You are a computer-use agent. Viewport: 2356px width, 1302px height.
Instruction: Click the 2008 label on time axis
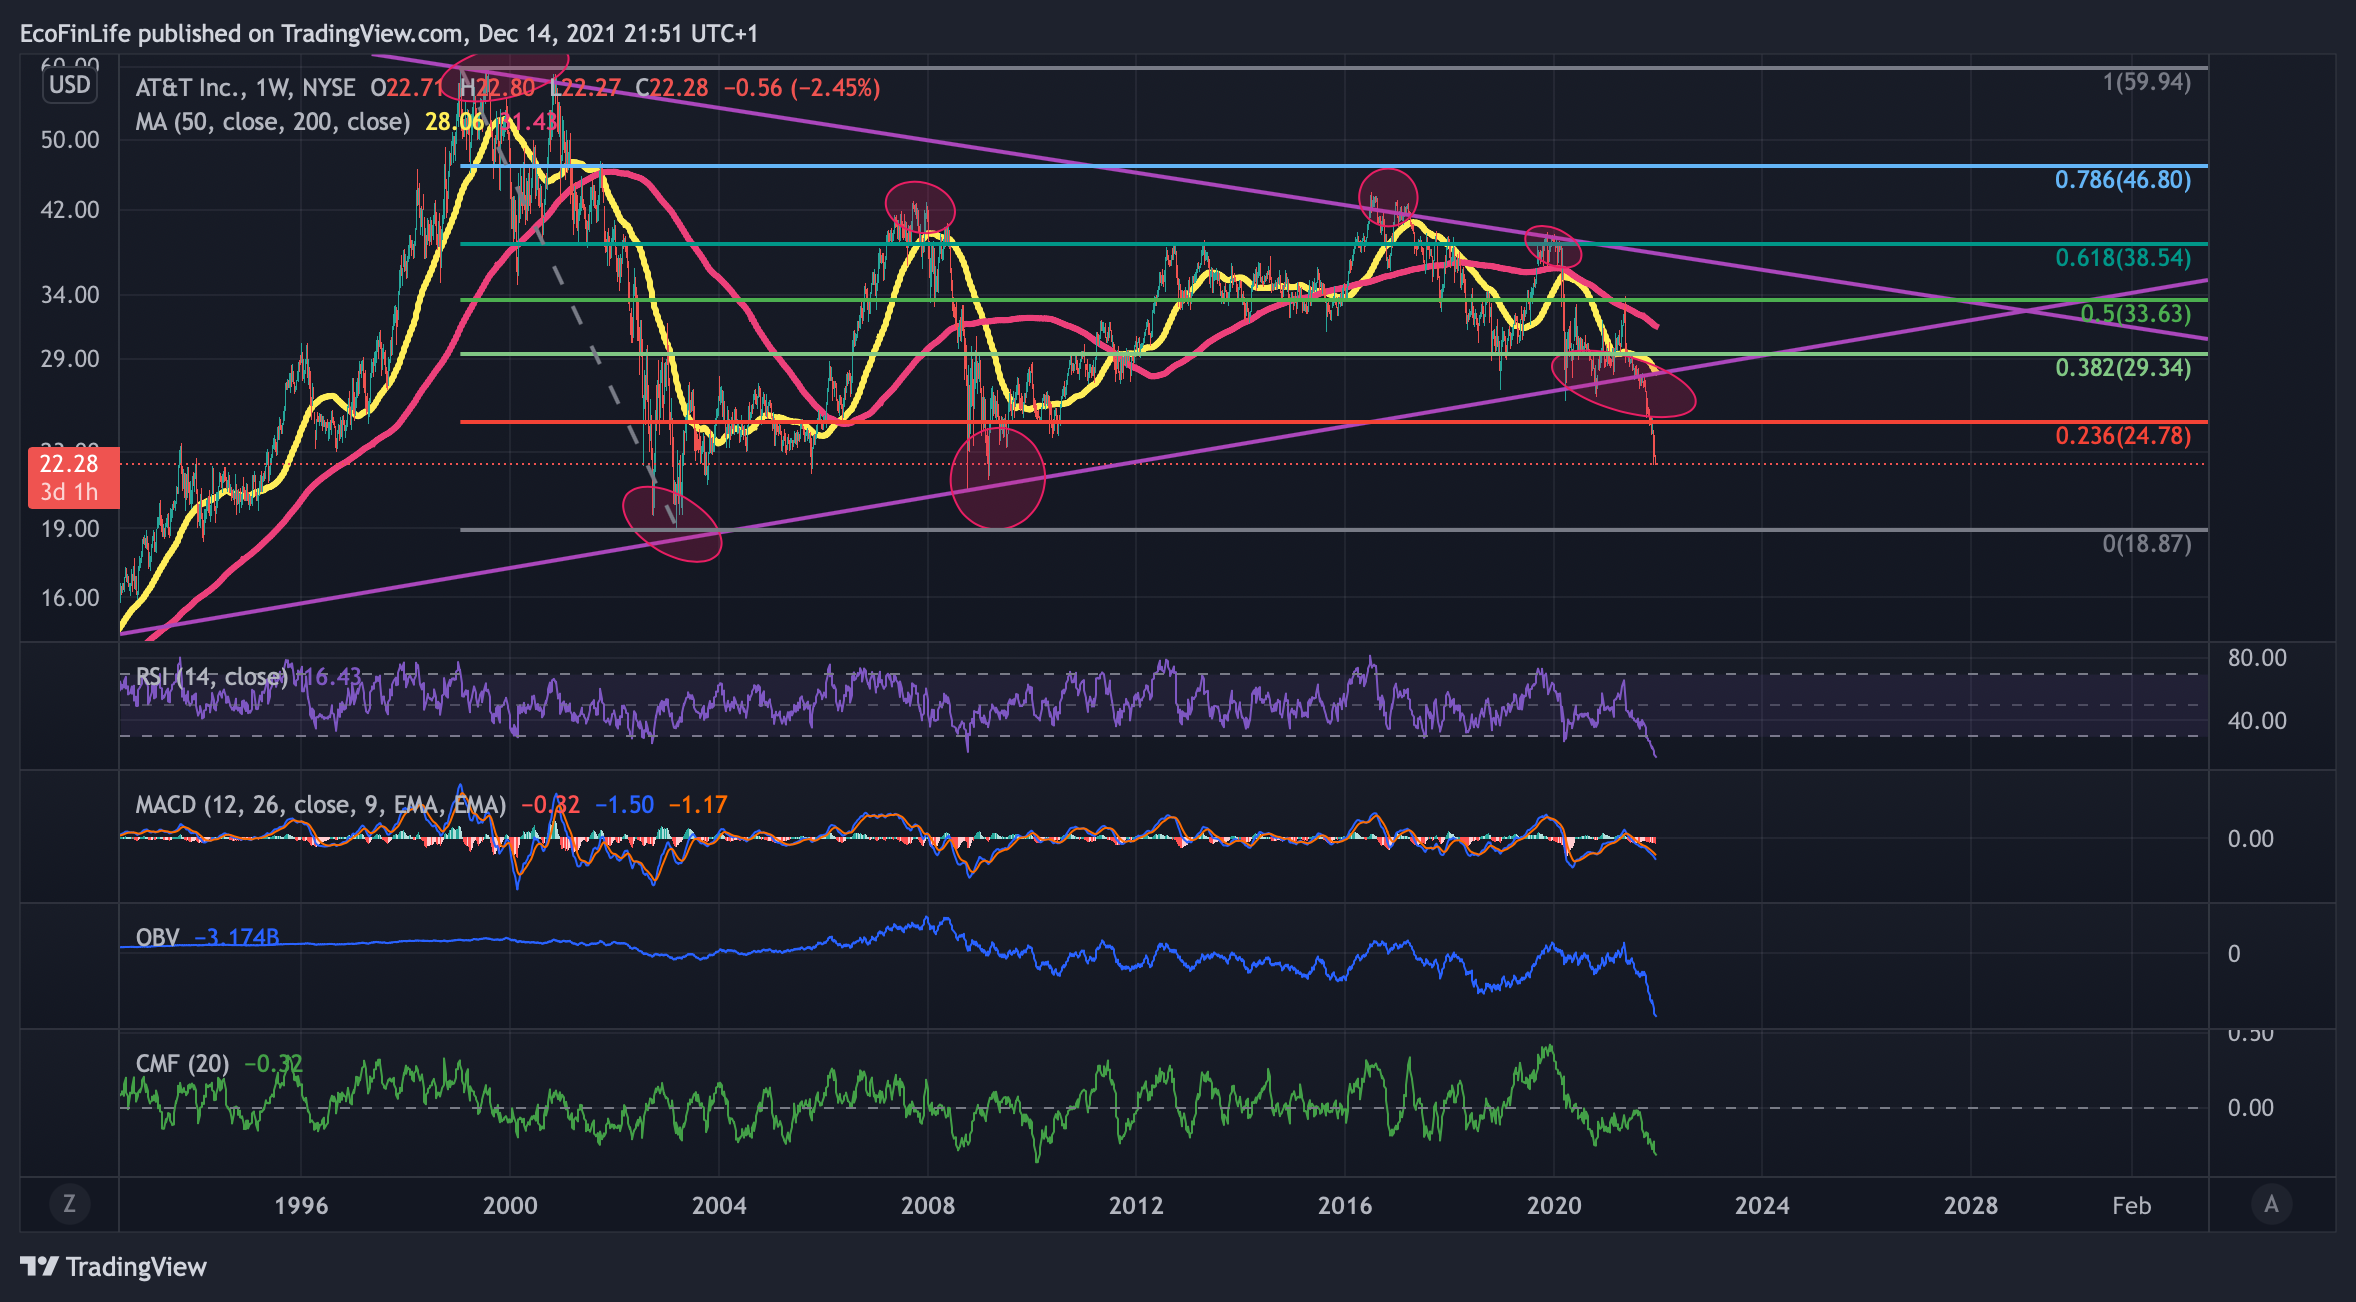(928, 1205)
